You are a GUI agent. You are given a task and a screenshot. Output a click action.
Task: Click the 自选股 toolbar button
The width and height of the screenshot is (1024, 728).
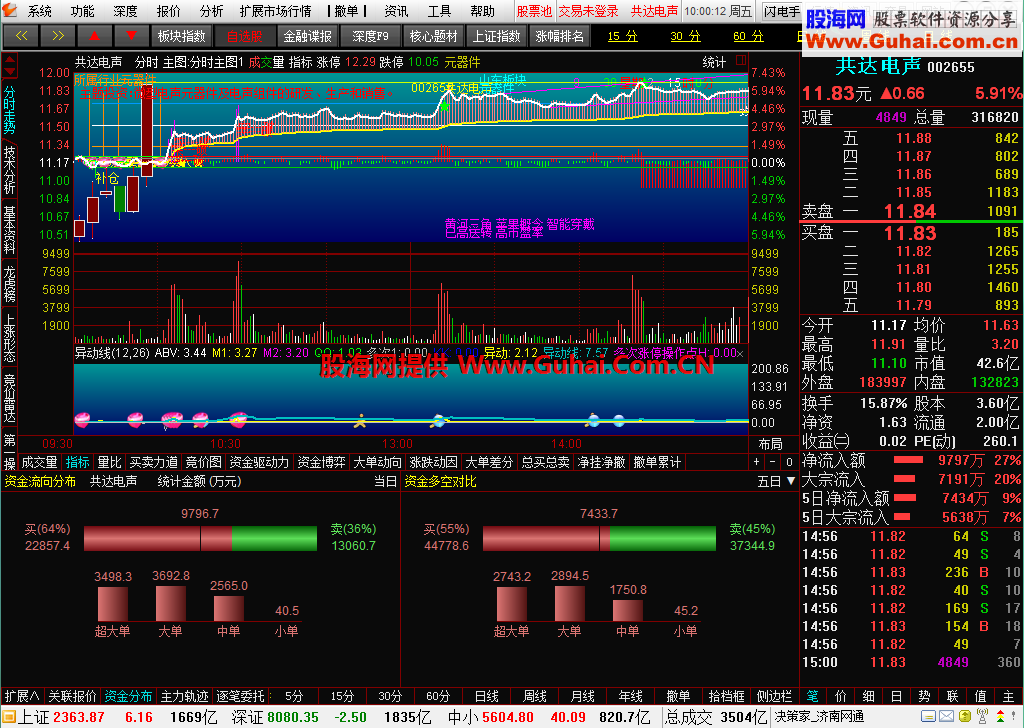click(244, 36)
